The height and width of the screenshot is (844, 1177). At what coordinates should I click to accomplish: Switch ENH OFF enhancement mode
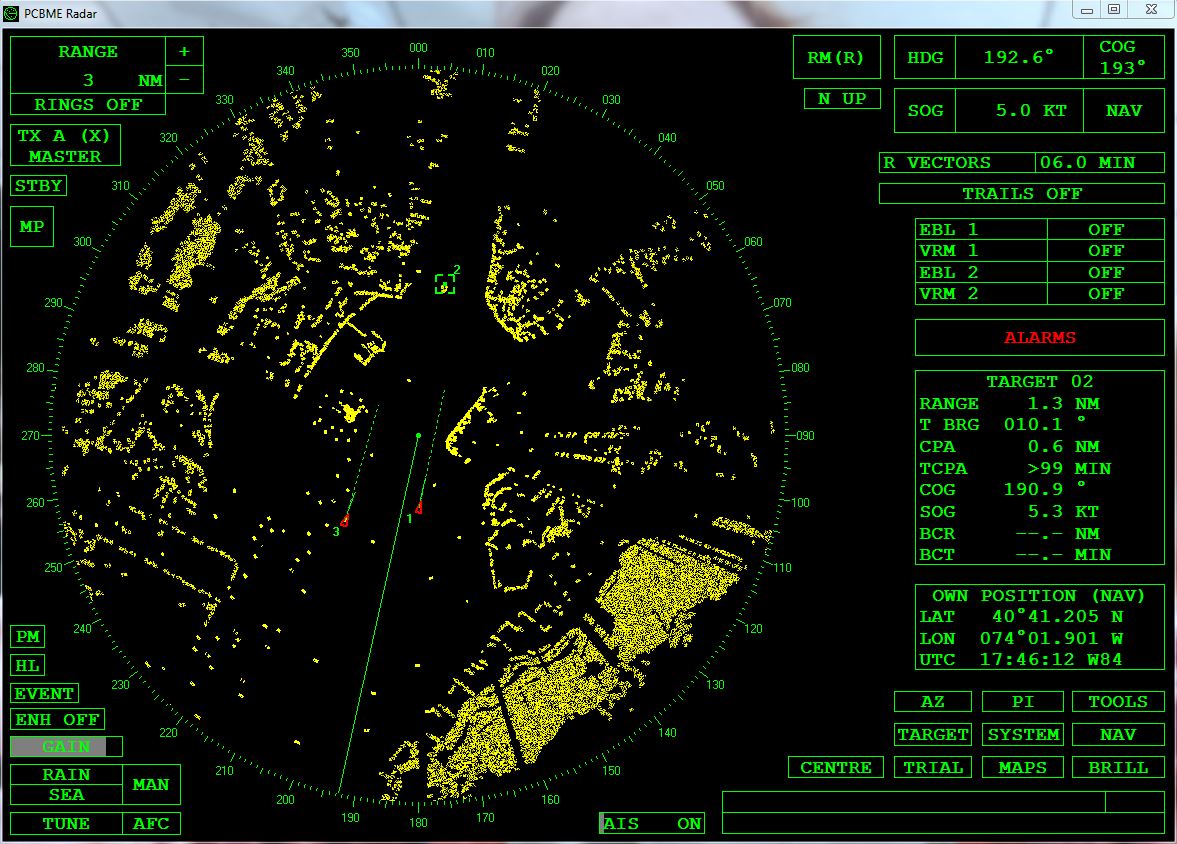coord(58,720)
